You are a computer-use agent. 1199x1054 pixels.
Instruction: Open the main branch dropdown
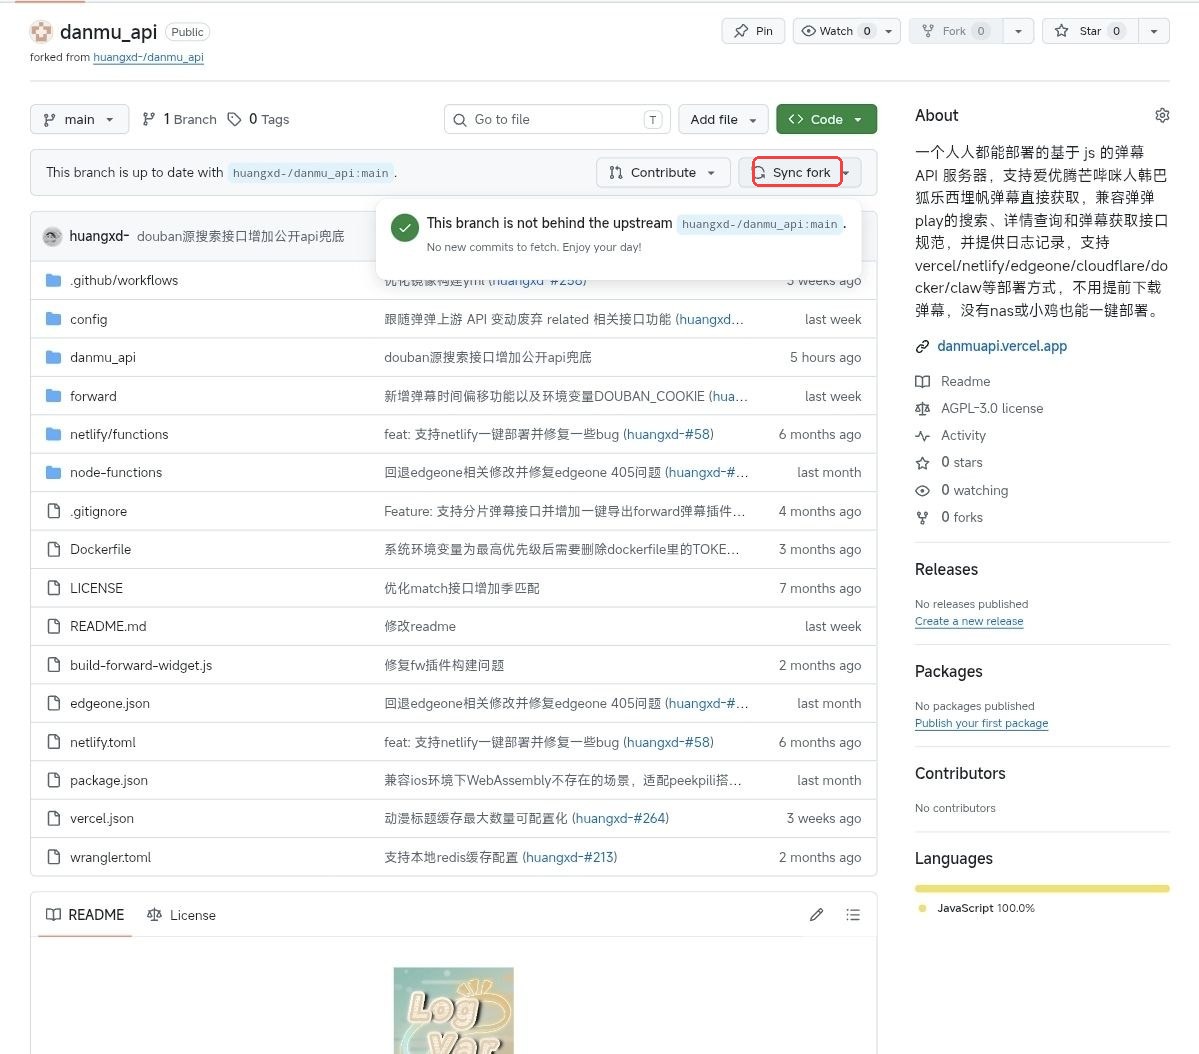coord(78,119)
